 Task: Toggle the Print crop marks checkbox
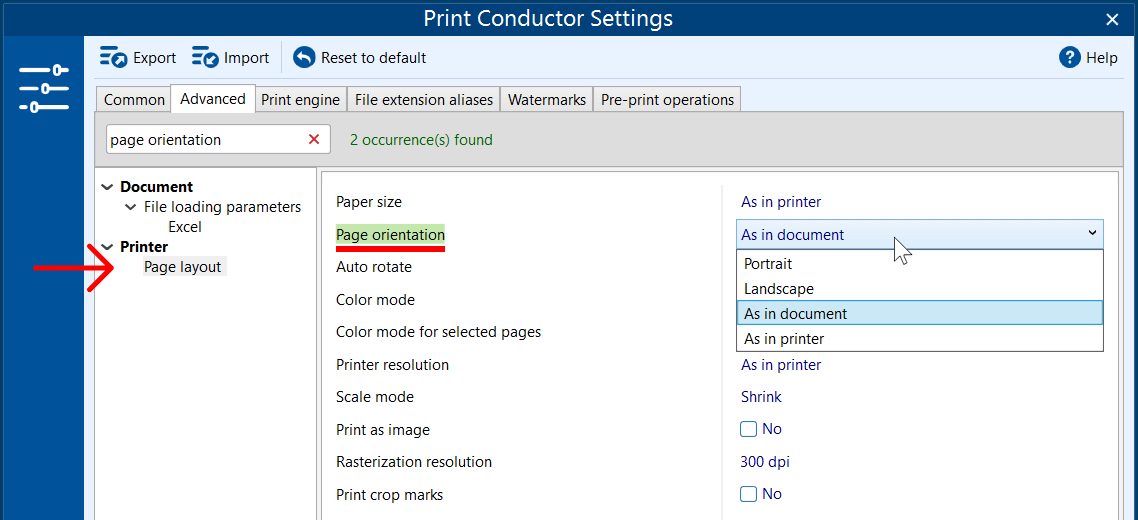pos(748,494)
